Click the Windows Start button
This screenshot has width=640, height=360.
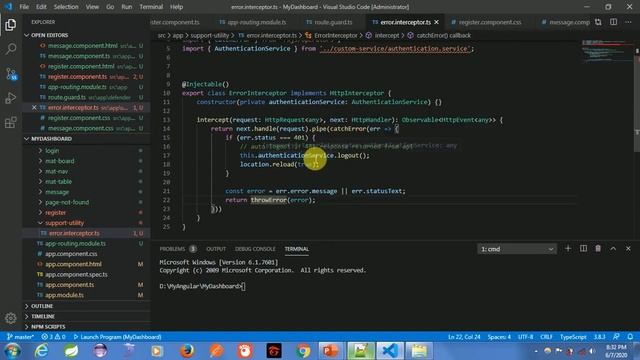coord(12,351)
